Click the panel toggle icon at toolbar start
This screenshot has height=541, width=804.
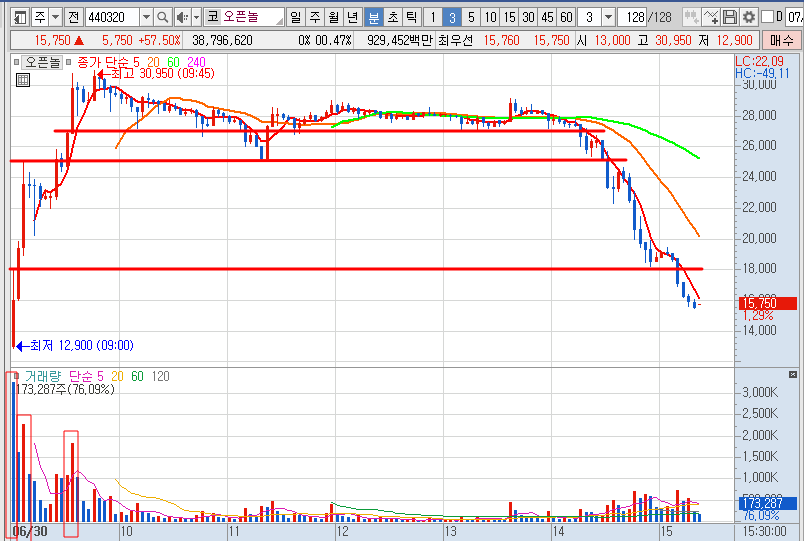[19, 17]
